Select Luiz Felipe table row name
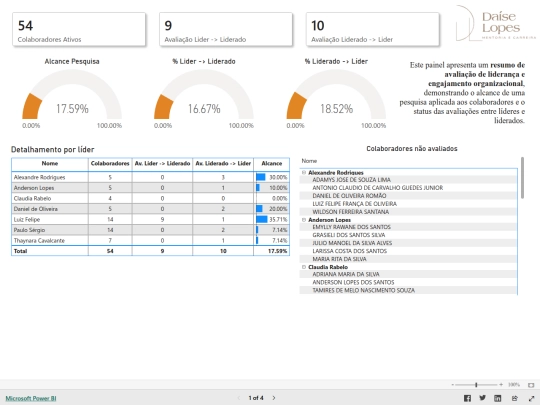 (27, 219)
